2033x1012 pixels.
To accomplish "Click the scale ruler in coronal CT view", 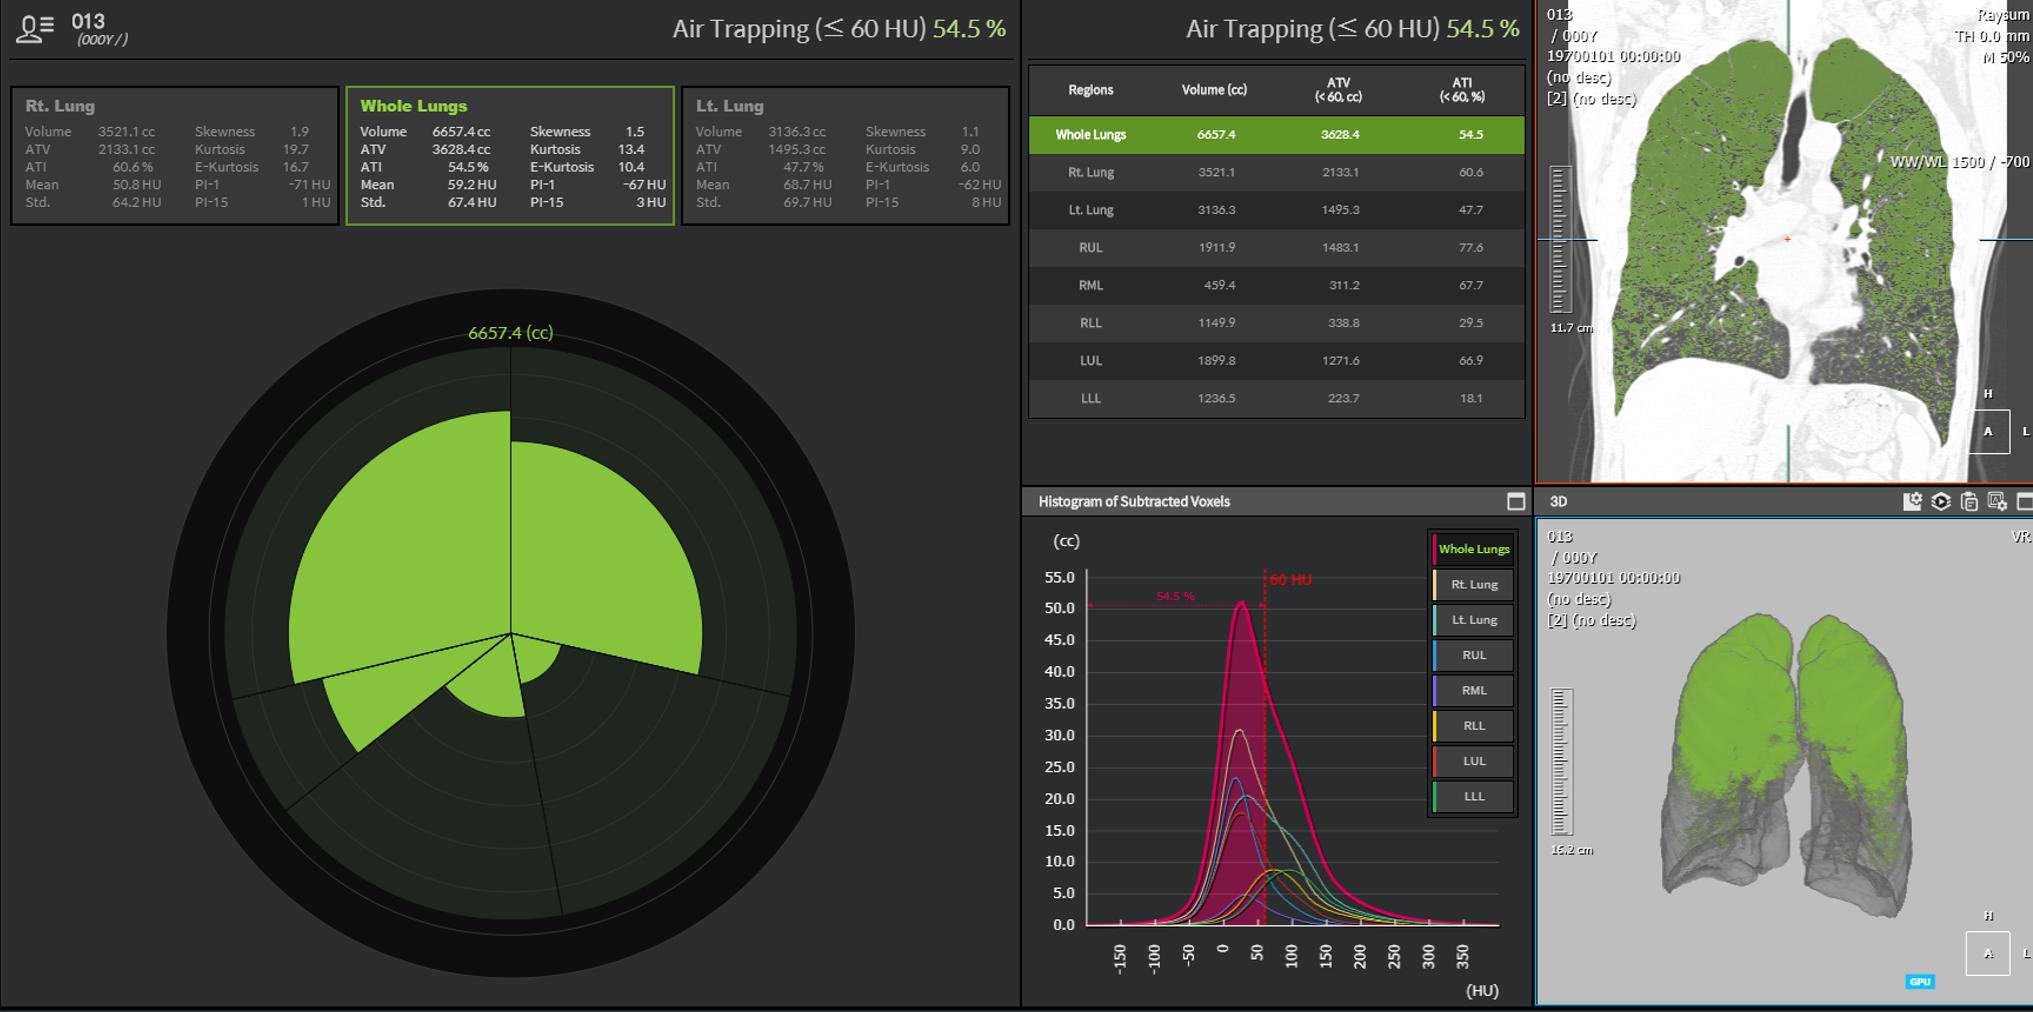I will point(1559,240).
